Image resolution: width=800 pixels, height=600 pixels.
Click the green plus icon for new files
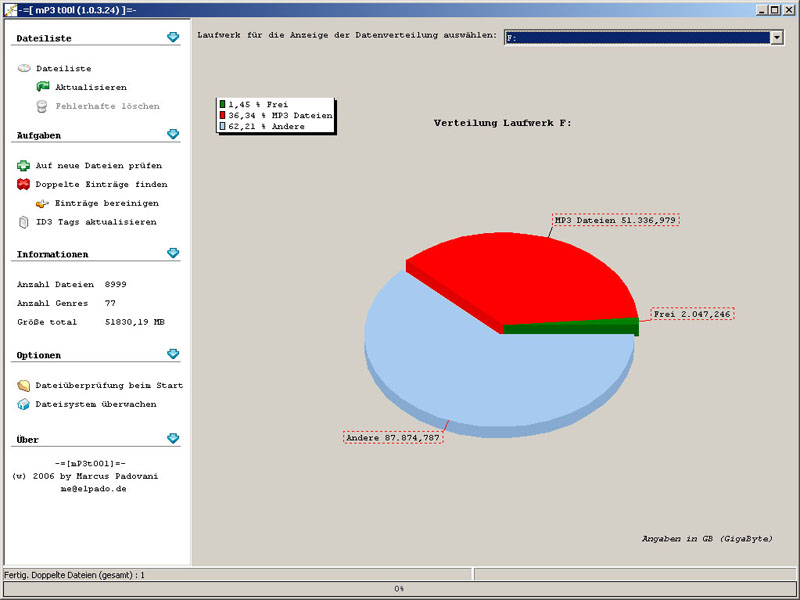click(x=23, y=165)
